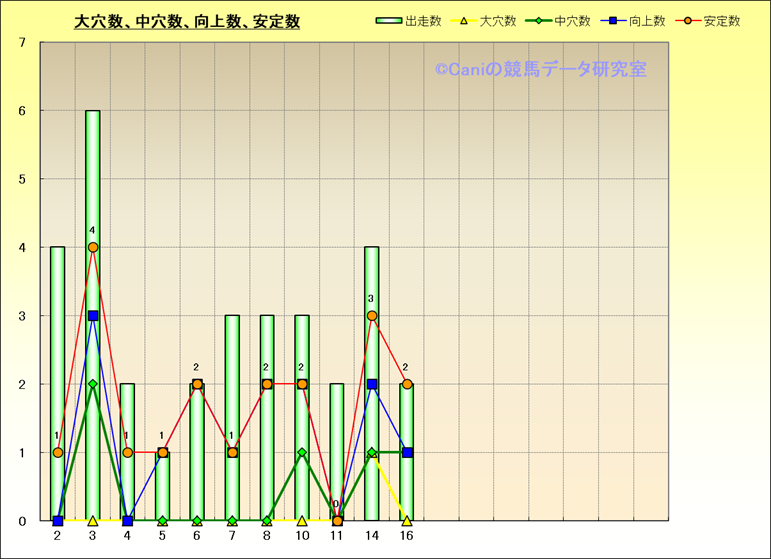Select the orange circle marker labeled 3
771x559 pixels.
point(372,315)
